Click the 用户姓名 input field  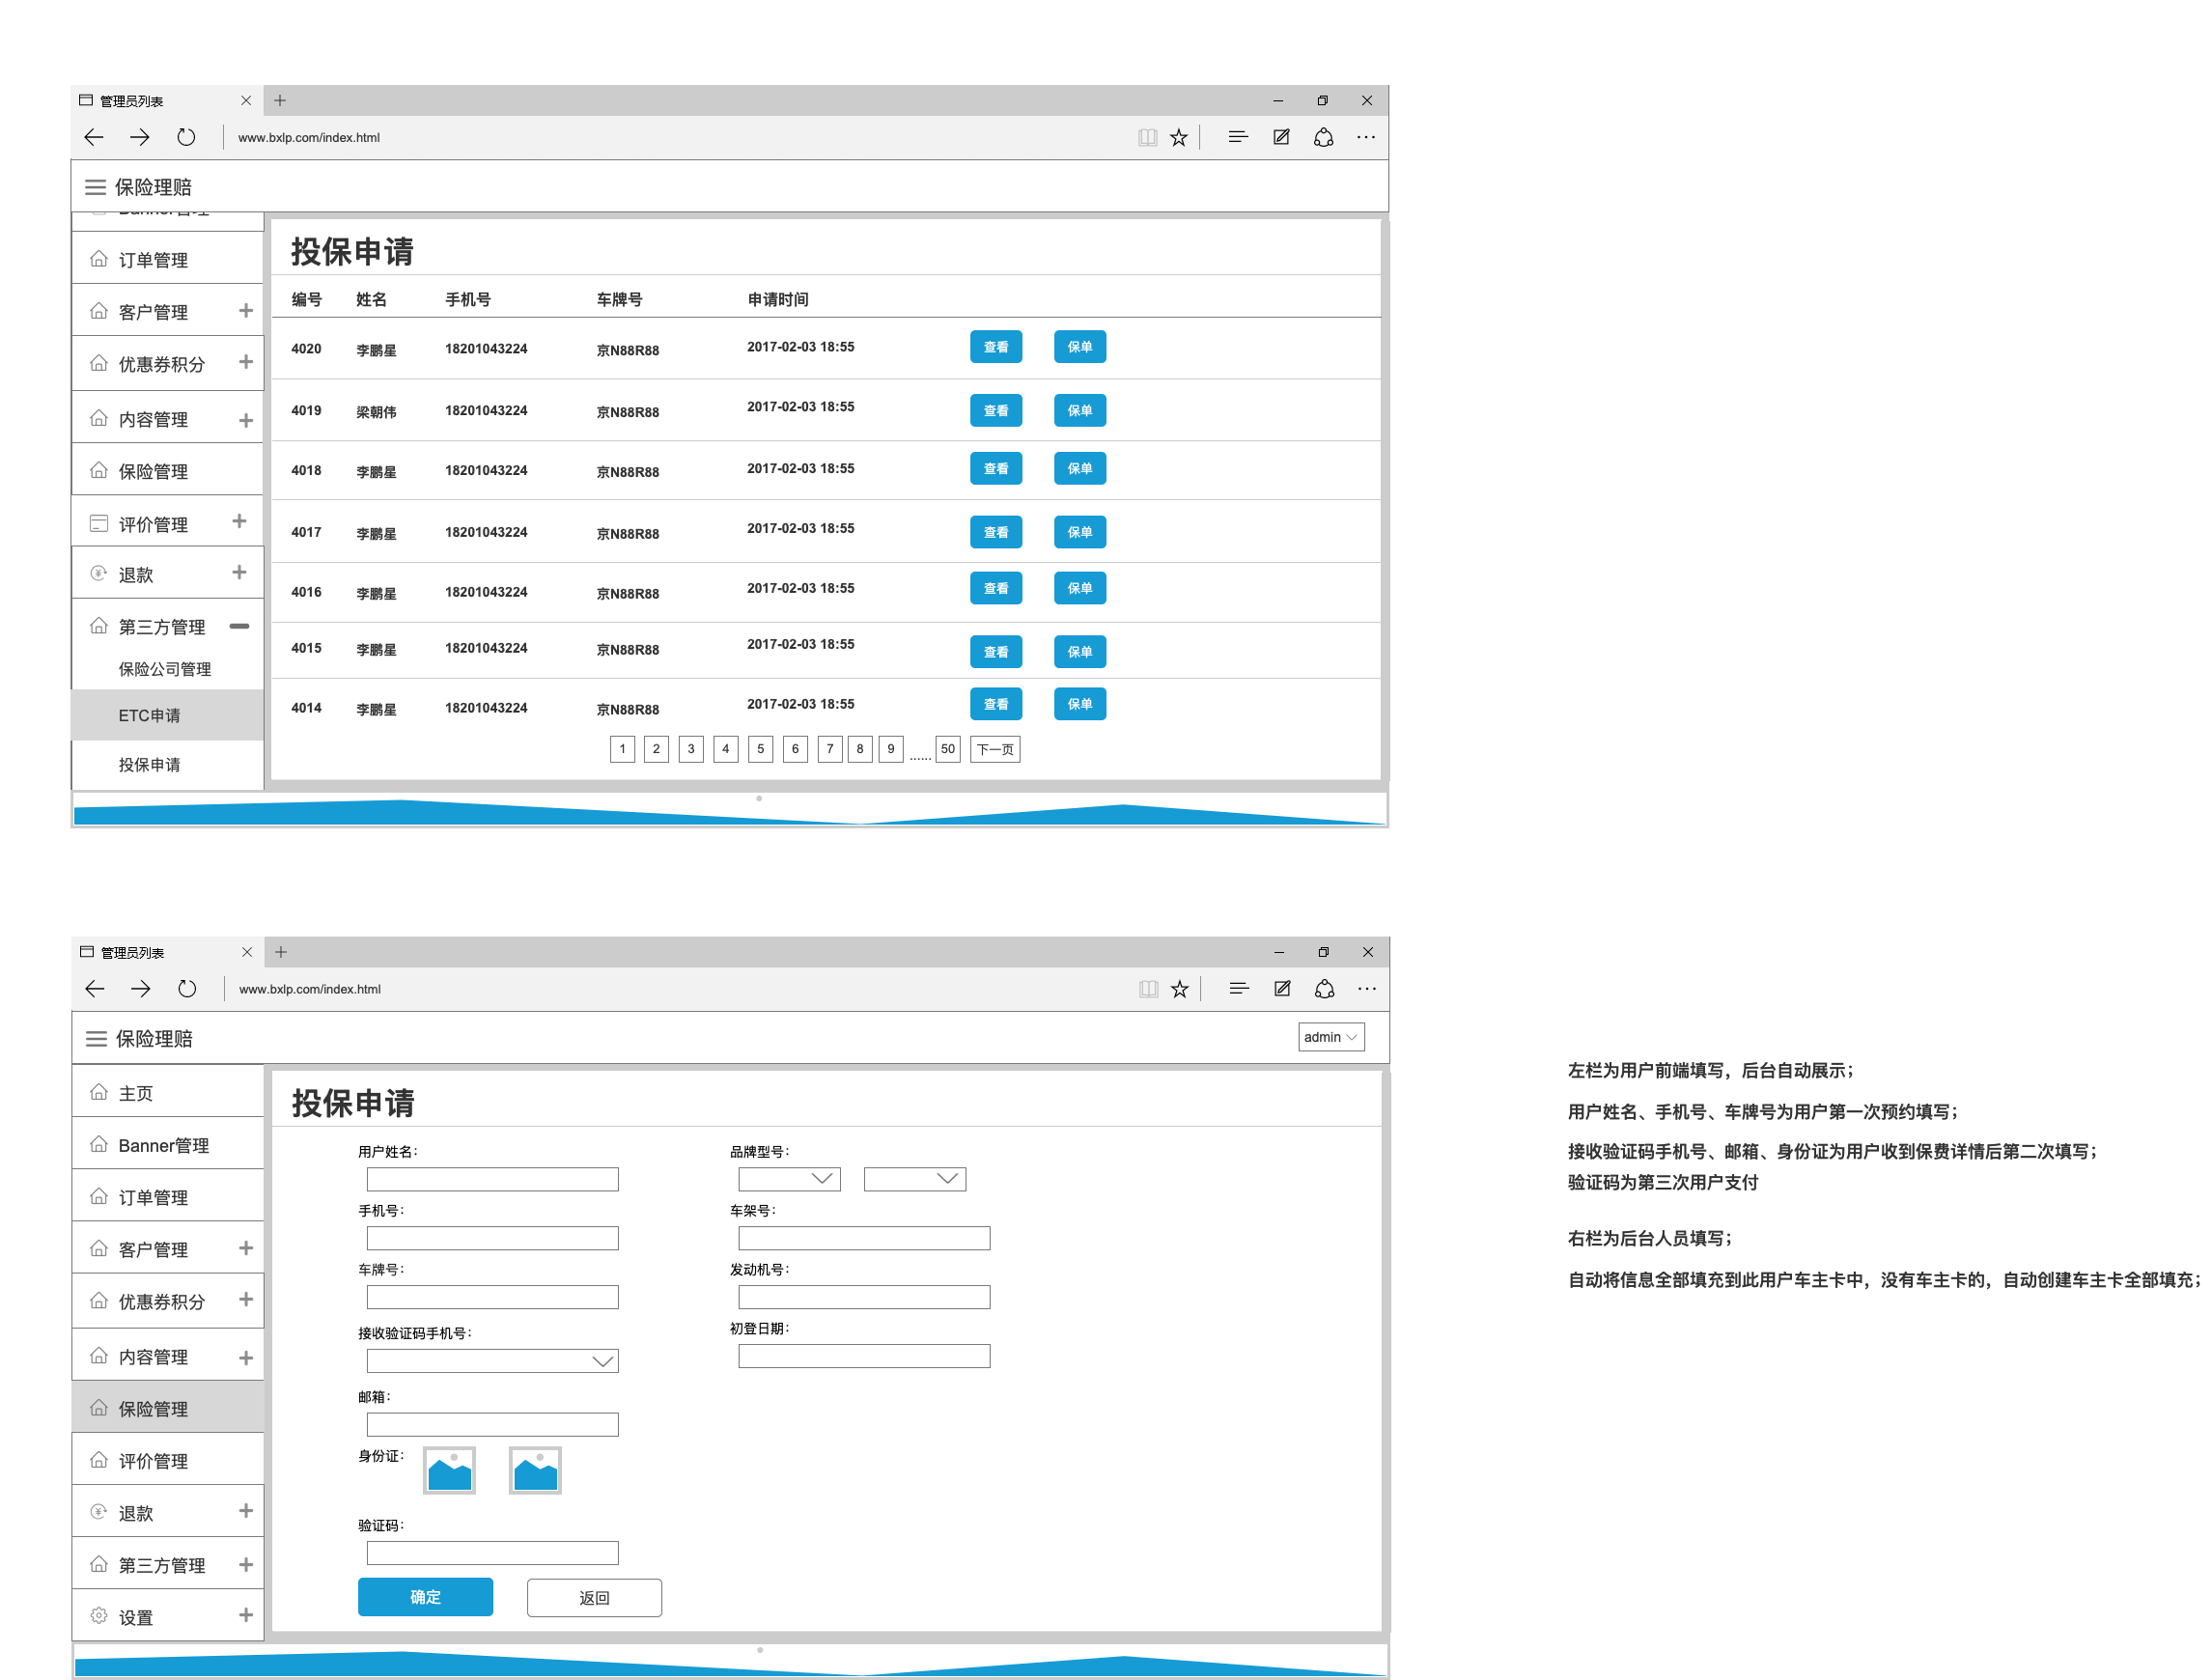click(493, 1179)
